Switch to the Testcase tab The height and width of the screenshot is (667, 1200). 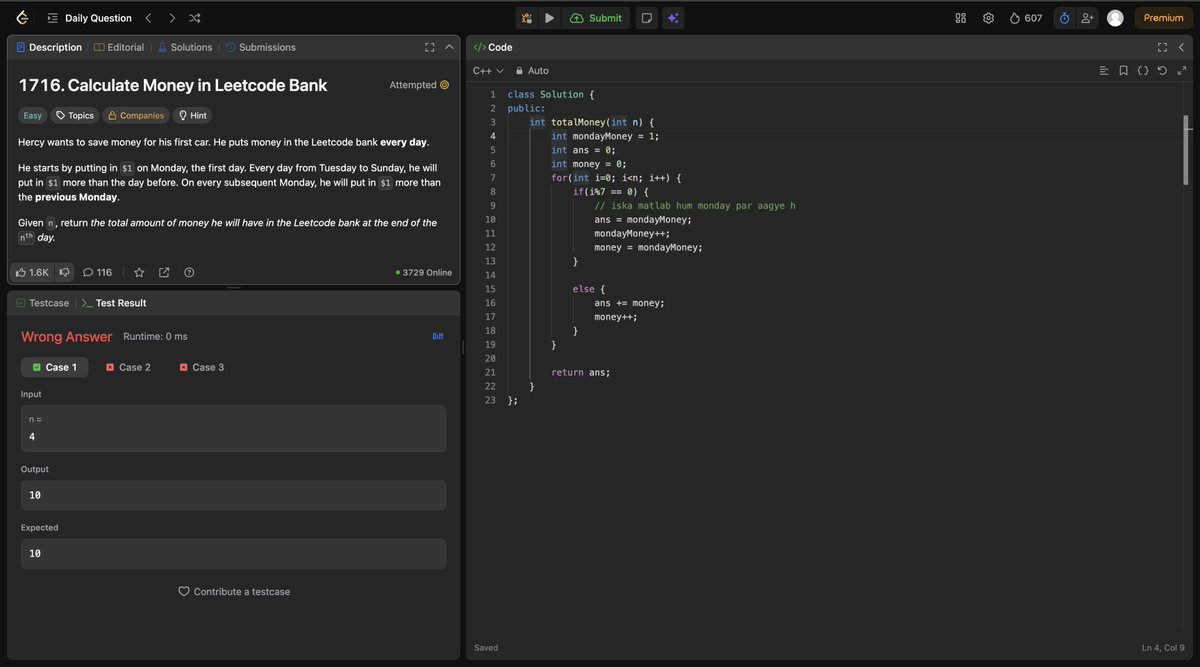pyautogui.click(x=42, y=303)
